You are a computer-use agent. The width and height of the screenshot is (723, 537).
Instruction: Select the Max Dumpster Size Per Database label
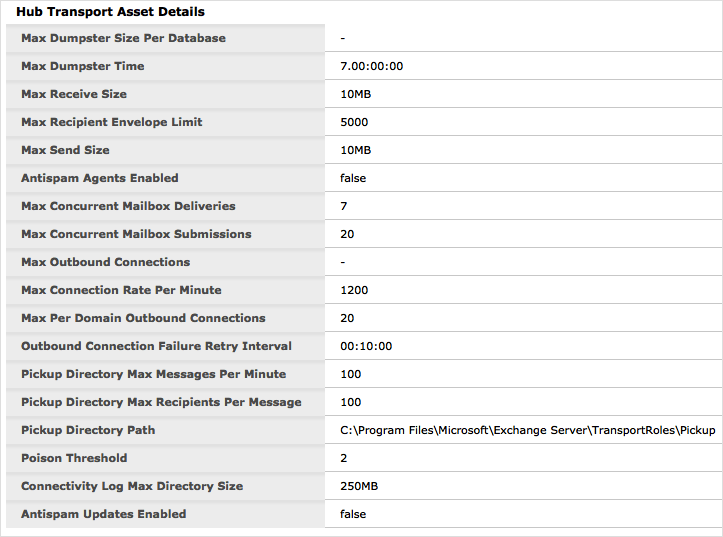coord(123,38)
